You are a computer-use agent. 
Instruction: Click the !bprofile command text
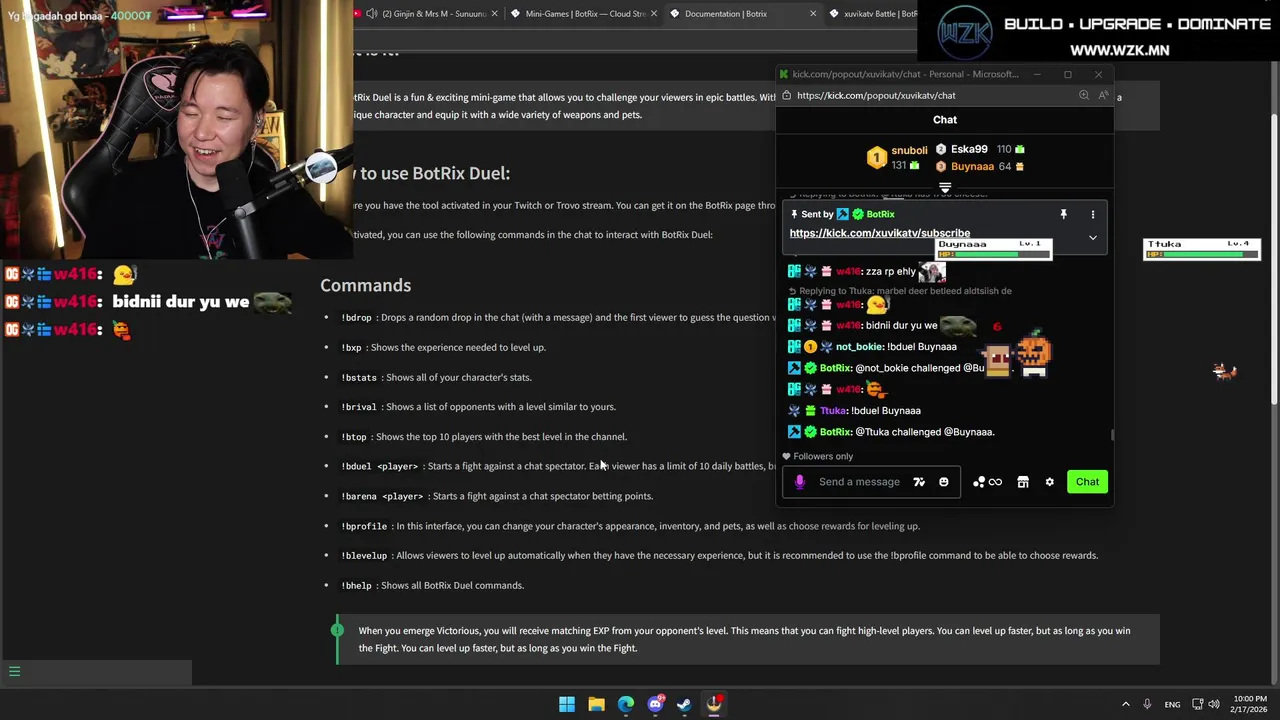364,526
